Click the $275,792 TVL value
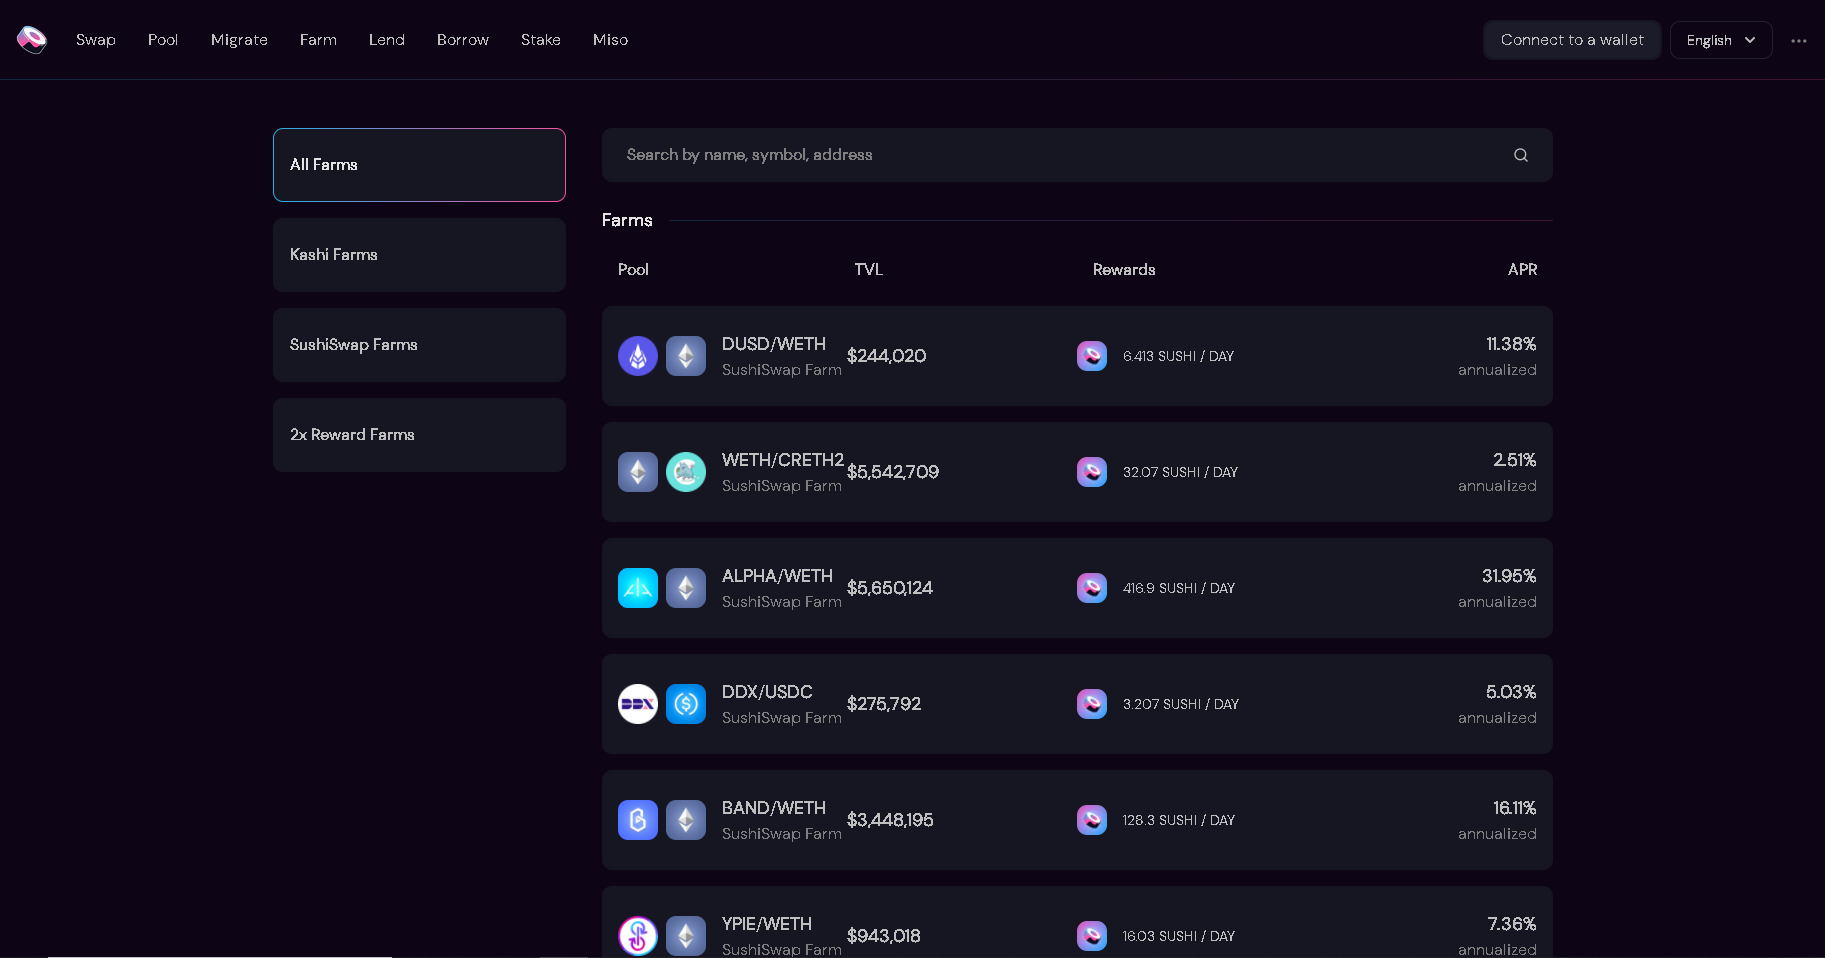This screenshot has width=1825, height=958. coord(884,704)
